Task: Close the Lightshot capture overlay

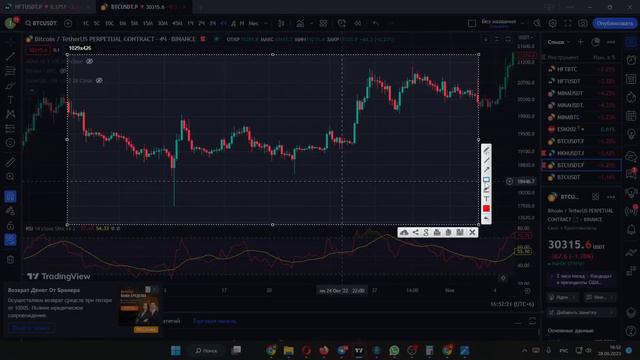Action: pyautogui.click(x=472, y=232)
